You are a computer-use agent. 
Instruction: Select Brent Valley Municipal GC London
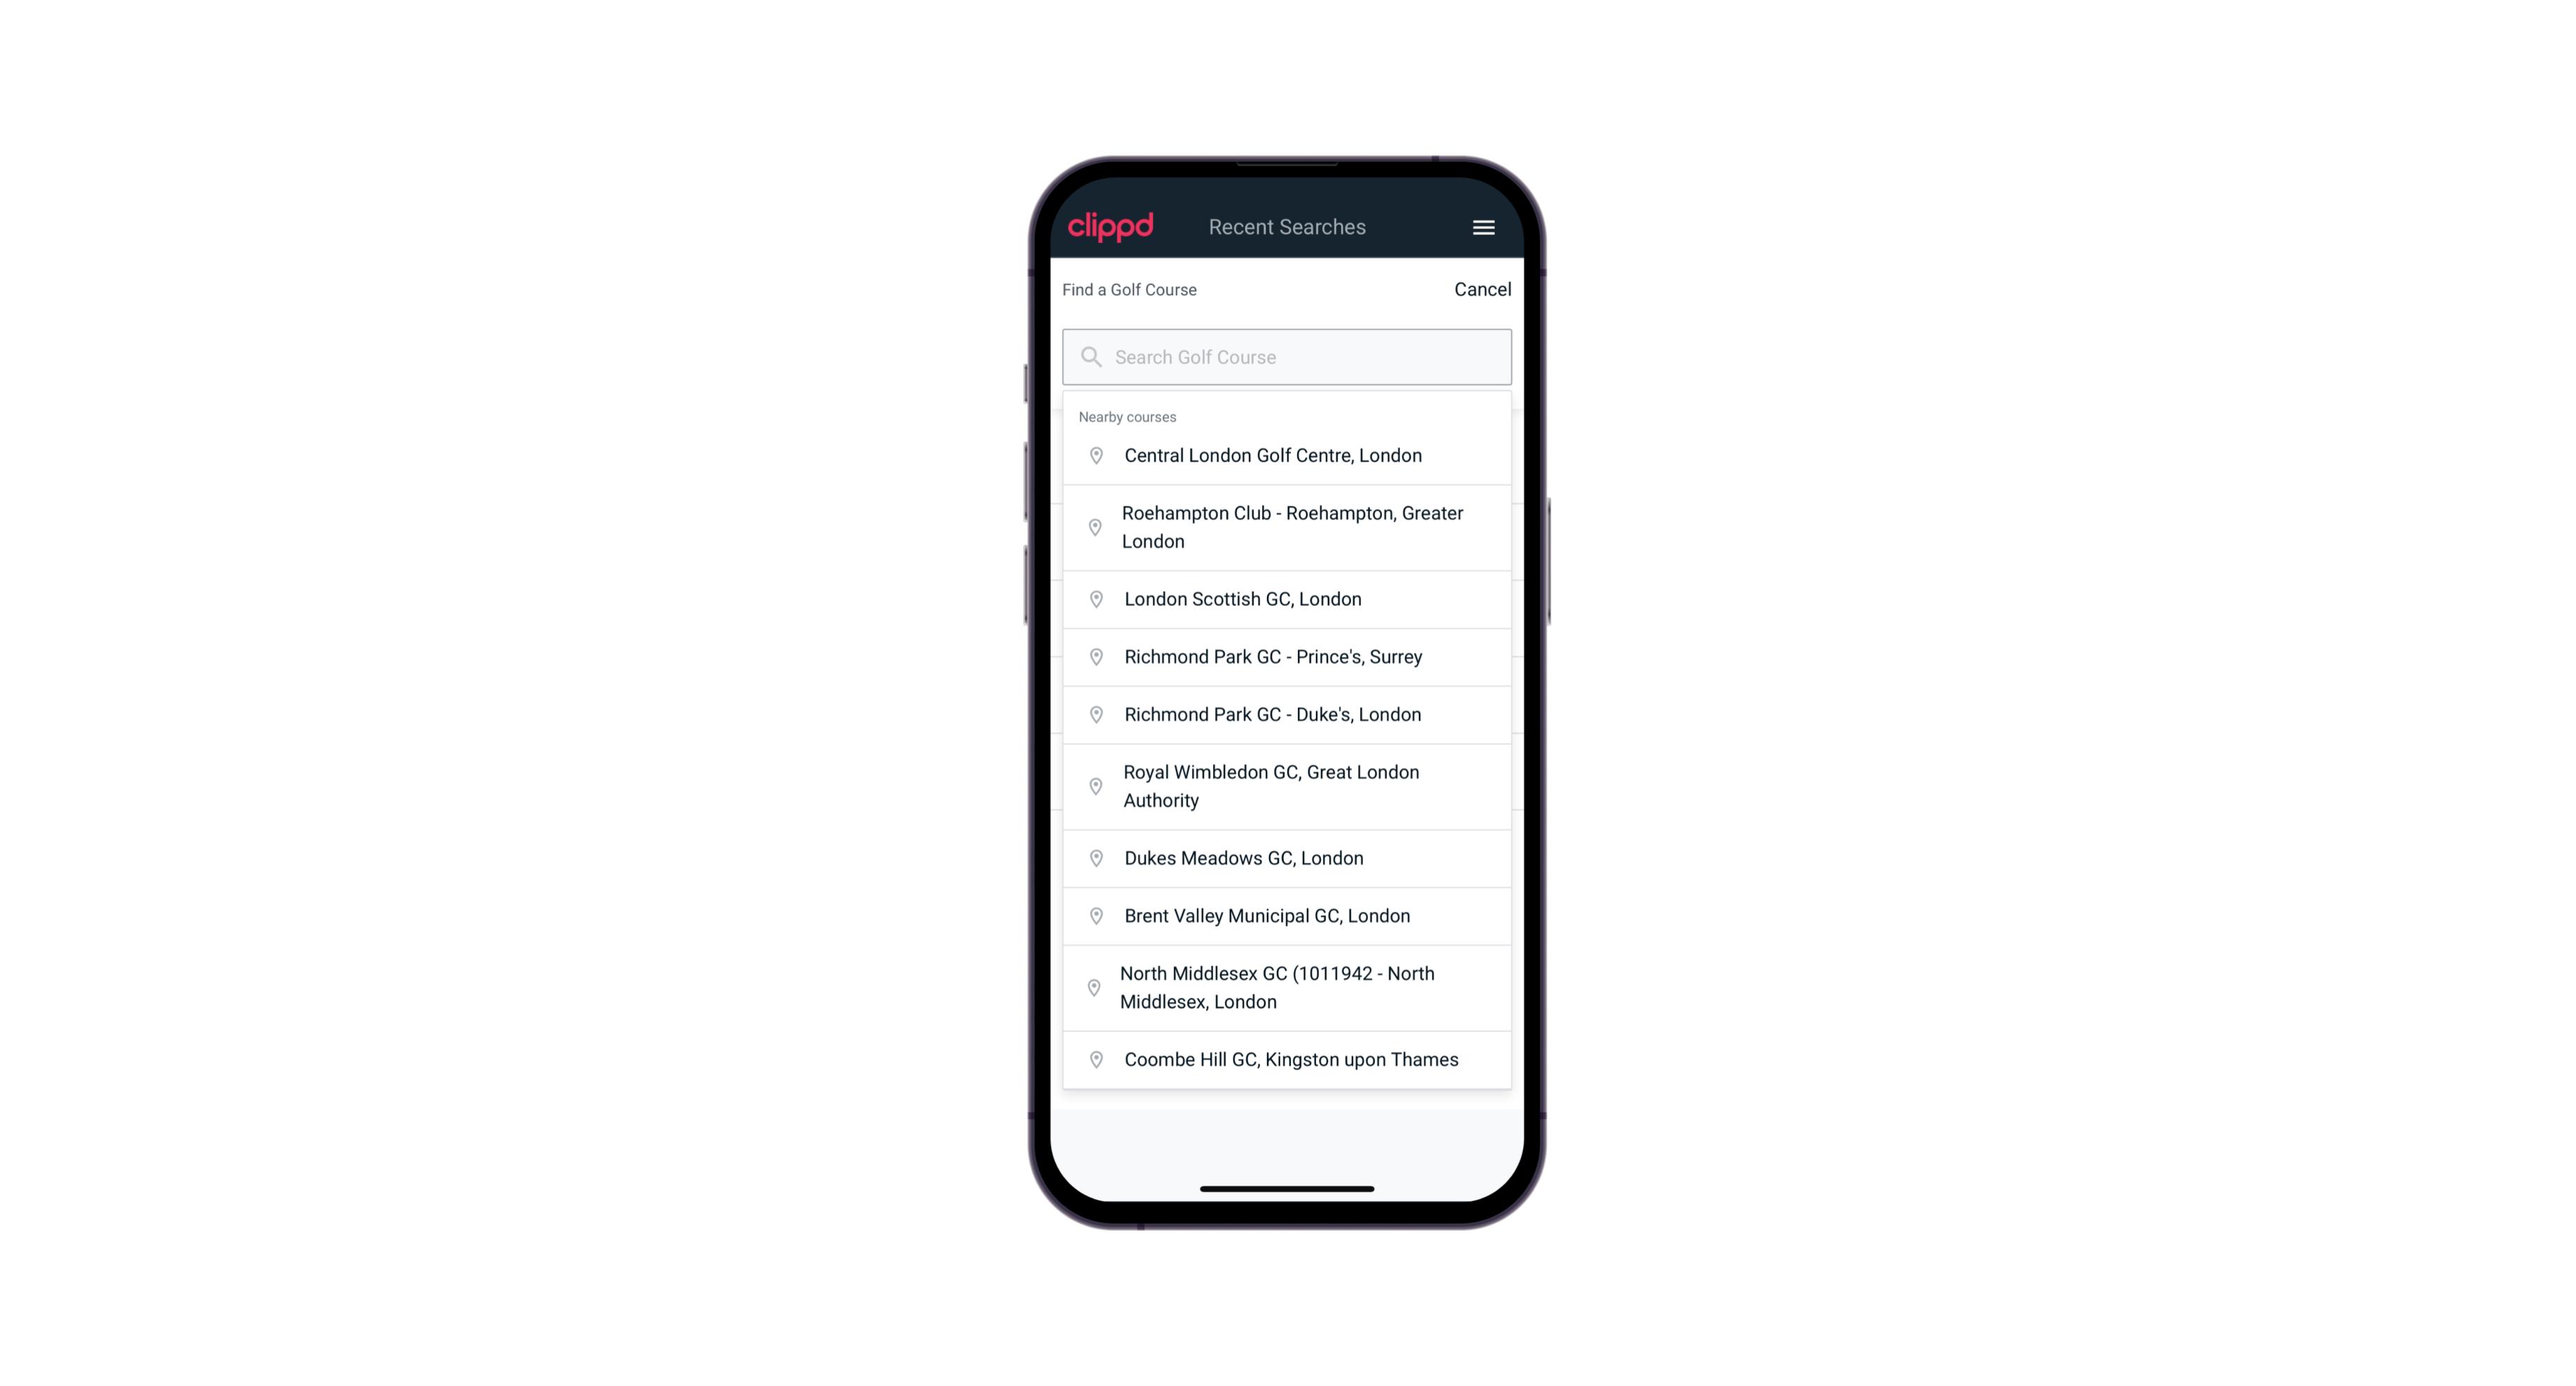point(1287,915)
